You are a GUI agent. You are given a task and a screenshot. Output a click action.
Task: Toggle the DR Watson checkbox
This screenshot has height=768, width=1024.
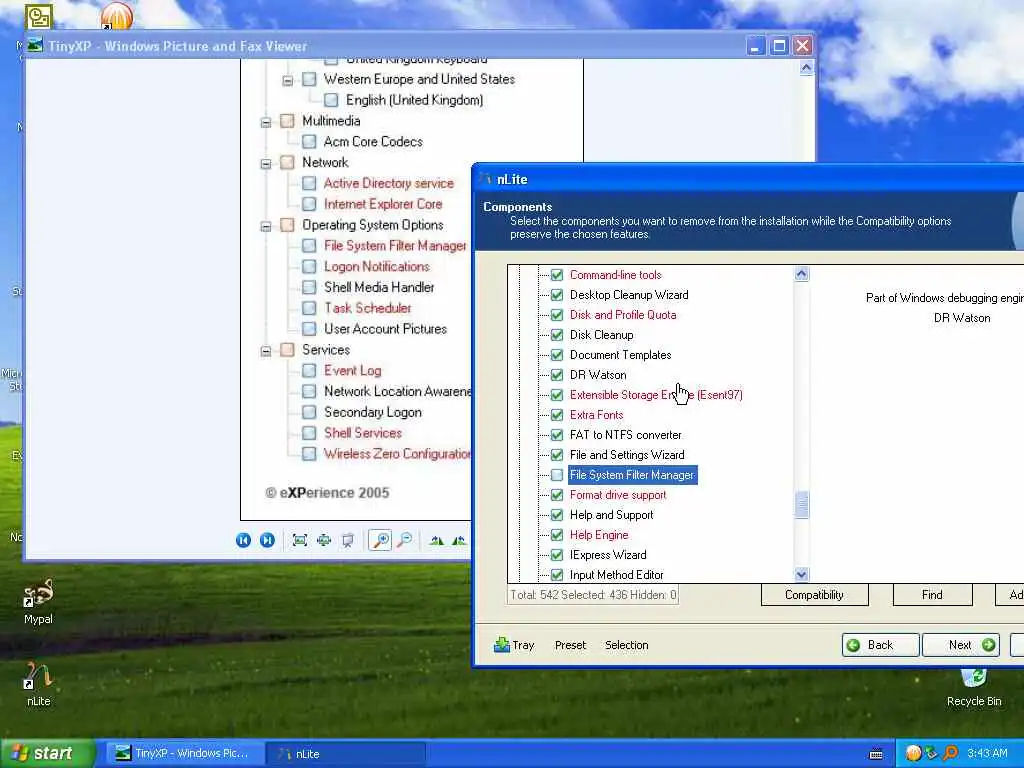point(556,375)
